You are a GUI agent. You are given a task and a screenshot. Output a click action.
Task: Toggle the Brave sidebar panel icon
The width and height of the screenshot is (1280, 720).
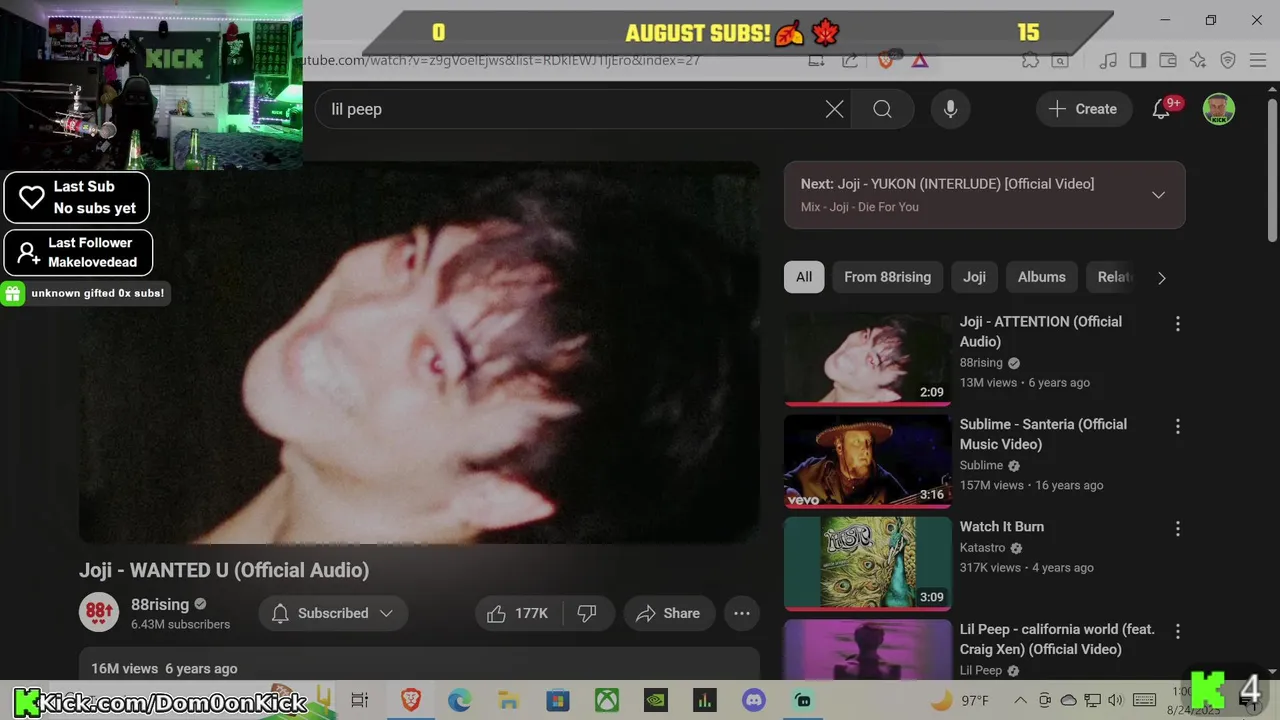(x=1138, y=60)
